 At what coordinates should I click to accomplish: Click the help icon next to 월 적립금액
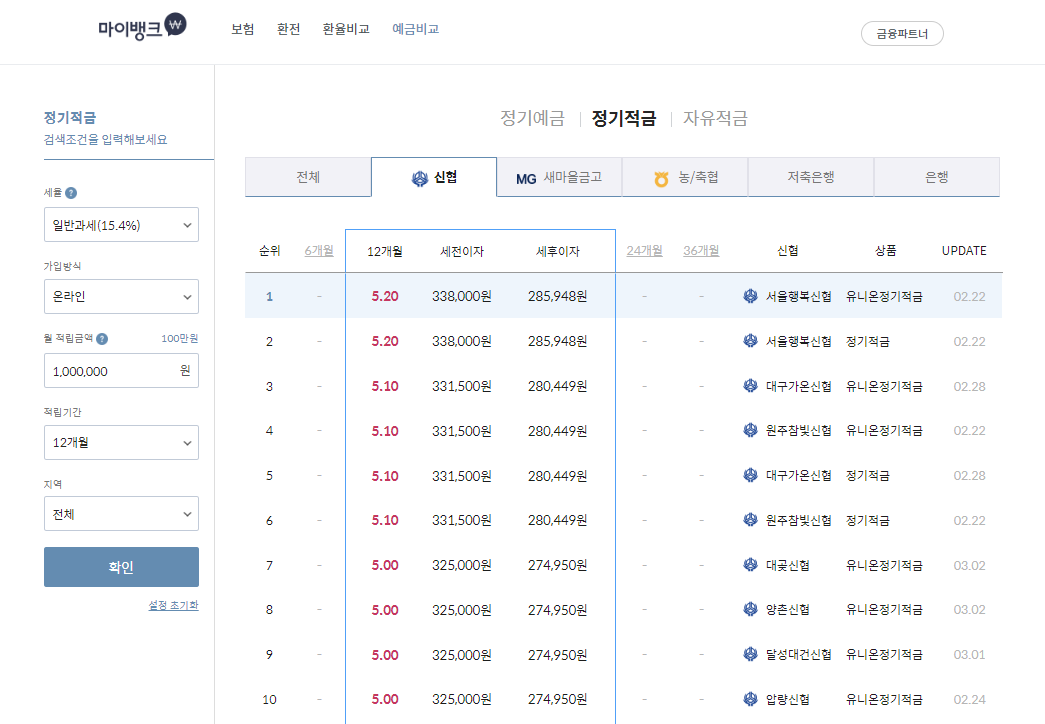(102, 339)
